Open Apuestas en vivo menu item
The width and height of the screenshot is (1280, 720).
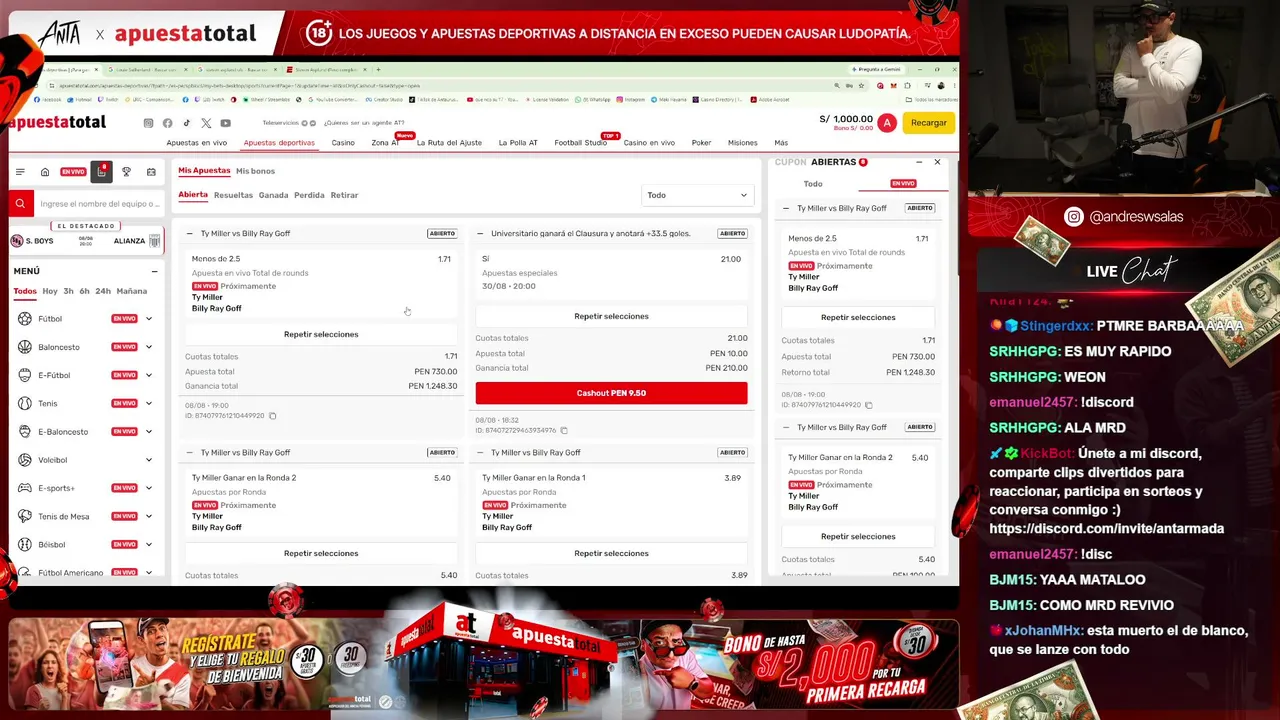[196, 143]
